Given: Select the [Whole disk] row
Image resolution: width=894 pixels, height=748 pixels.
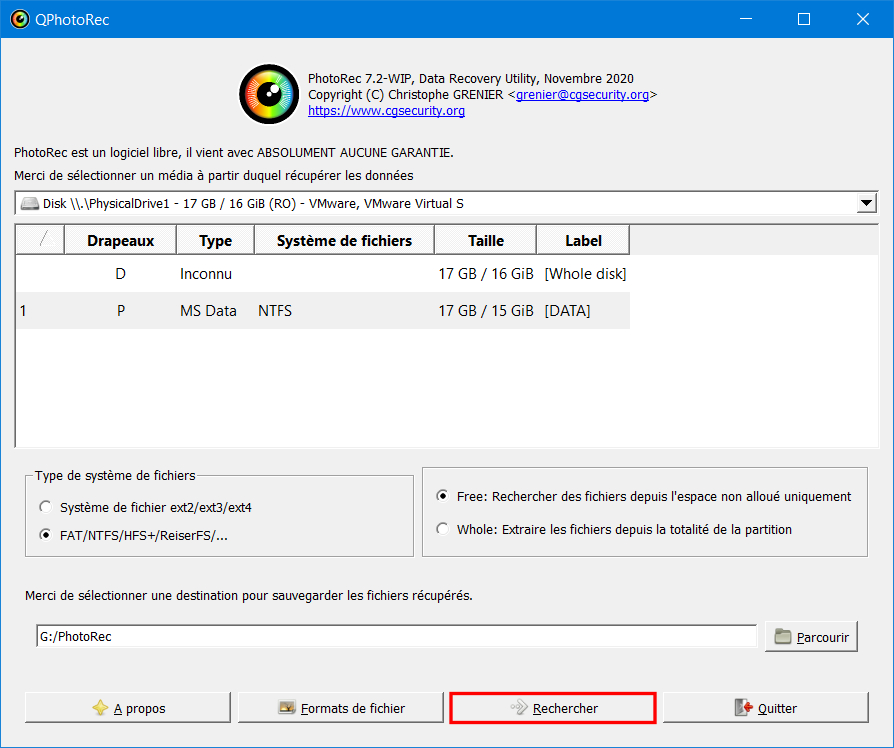Looking at the screenshot, I should pyautogui.click(x=323, y=274).
